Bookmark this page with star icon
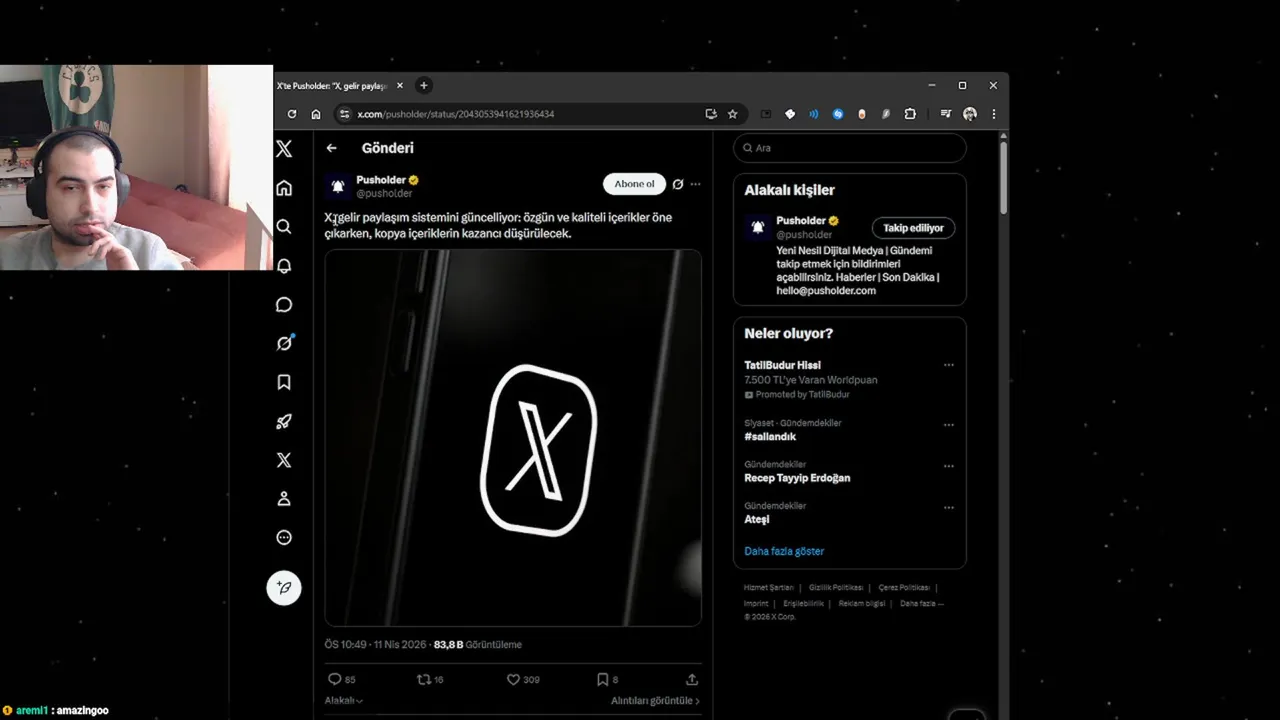1280x720 pixels. [x=733, y=114]
